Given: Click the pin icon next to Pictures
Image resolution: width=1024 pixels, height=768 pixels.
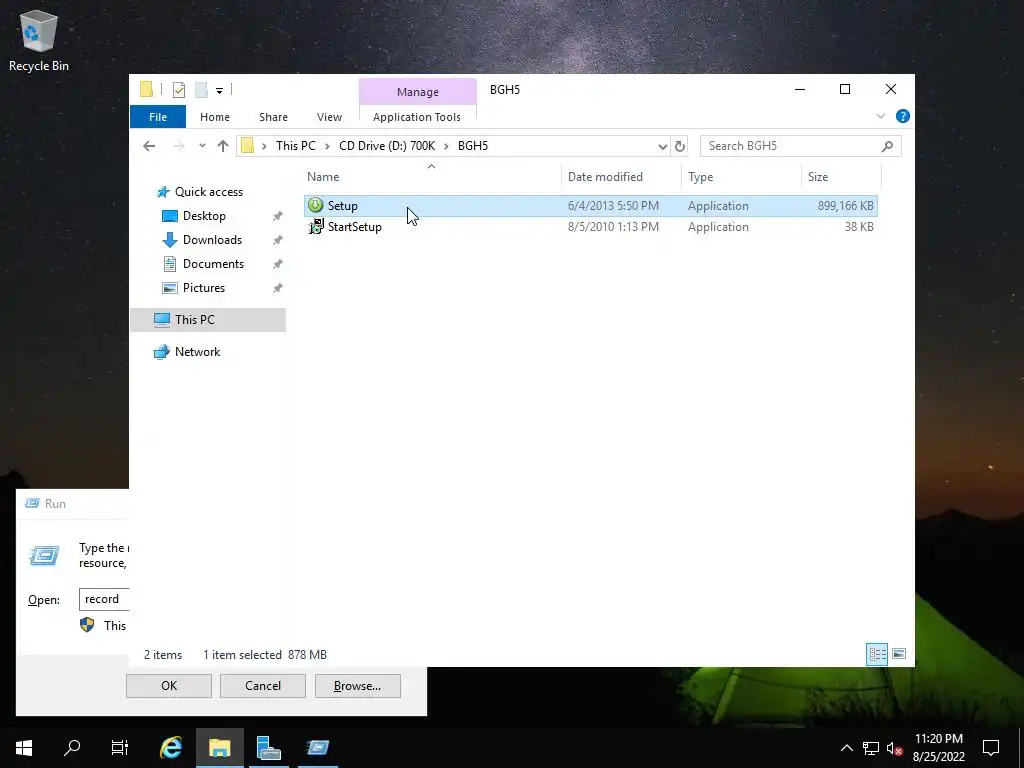Looking at the screenshot, I should 278,288.
